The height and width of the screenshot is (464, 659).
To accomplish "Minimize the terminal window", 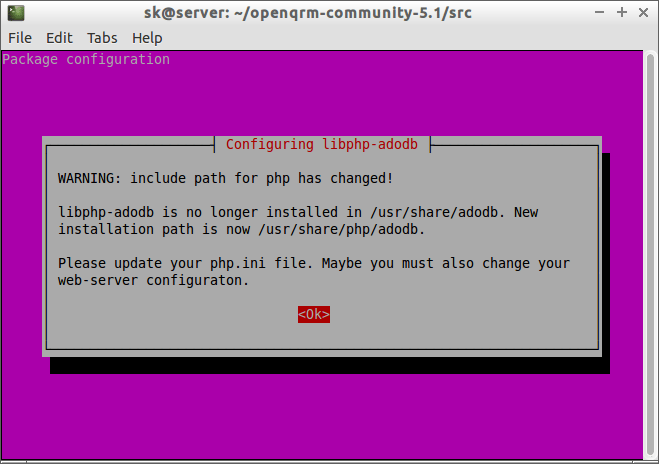I will tap(598, 14).
